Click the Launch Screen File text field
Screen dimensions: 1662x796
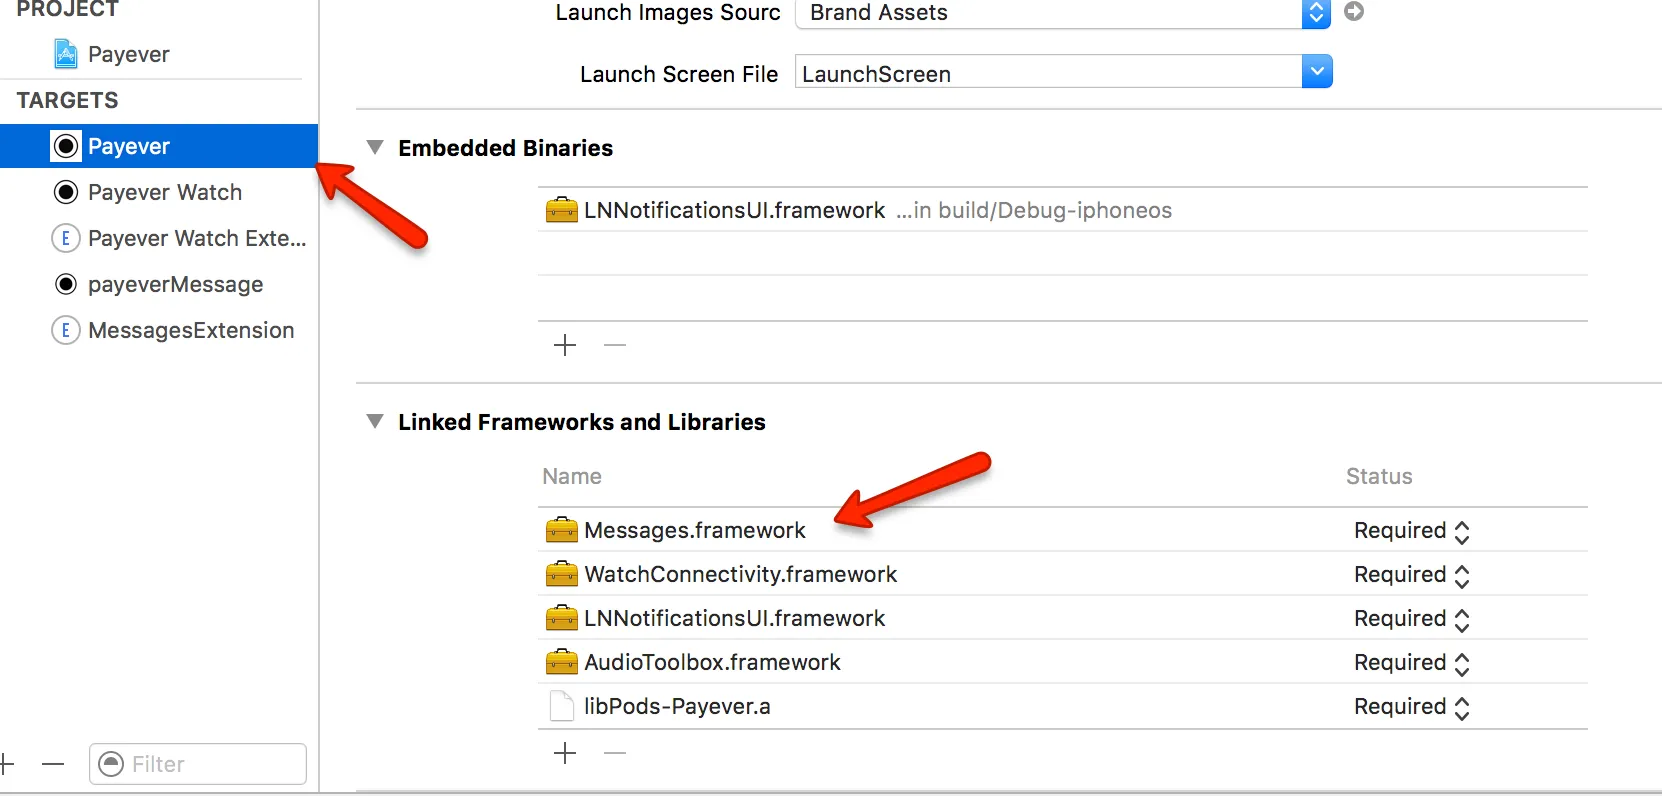1048,72
